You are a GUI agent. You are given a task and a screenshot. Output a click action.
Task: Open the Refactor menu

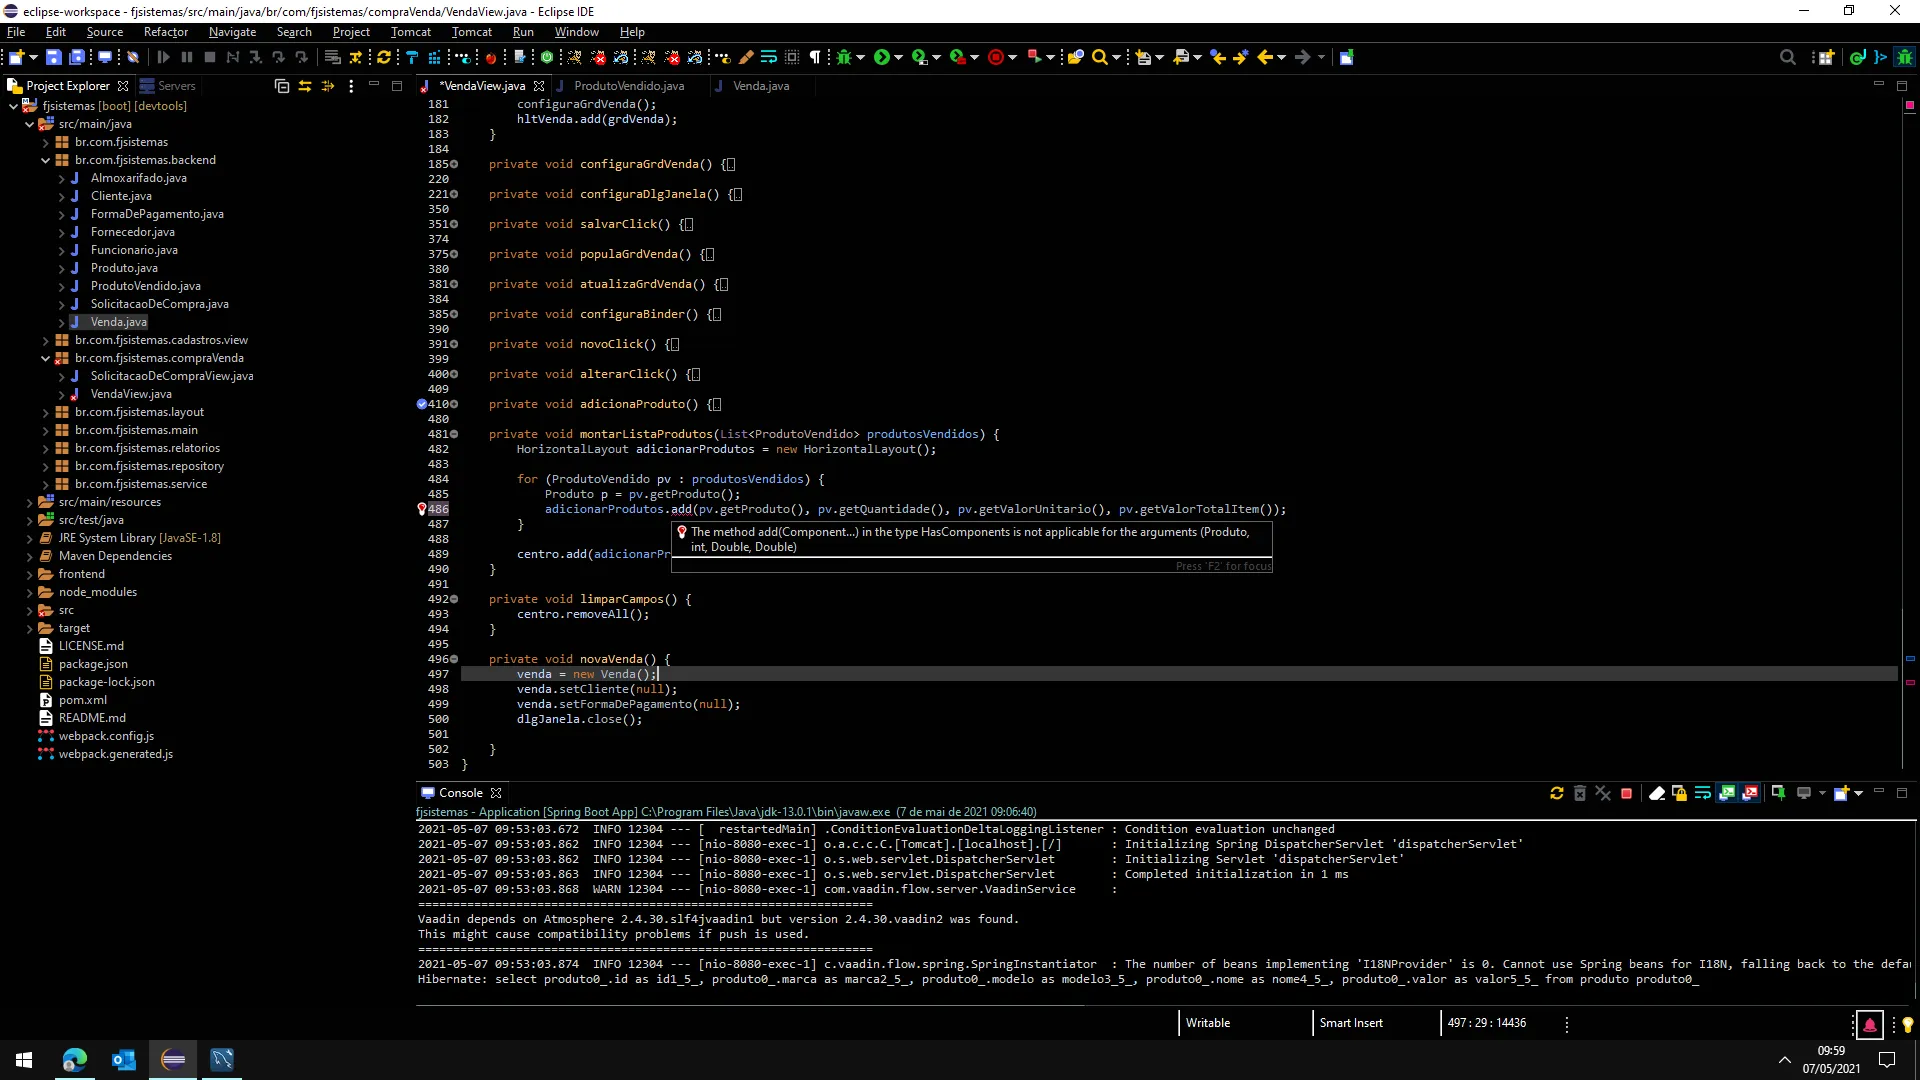(x=165, y=32)
